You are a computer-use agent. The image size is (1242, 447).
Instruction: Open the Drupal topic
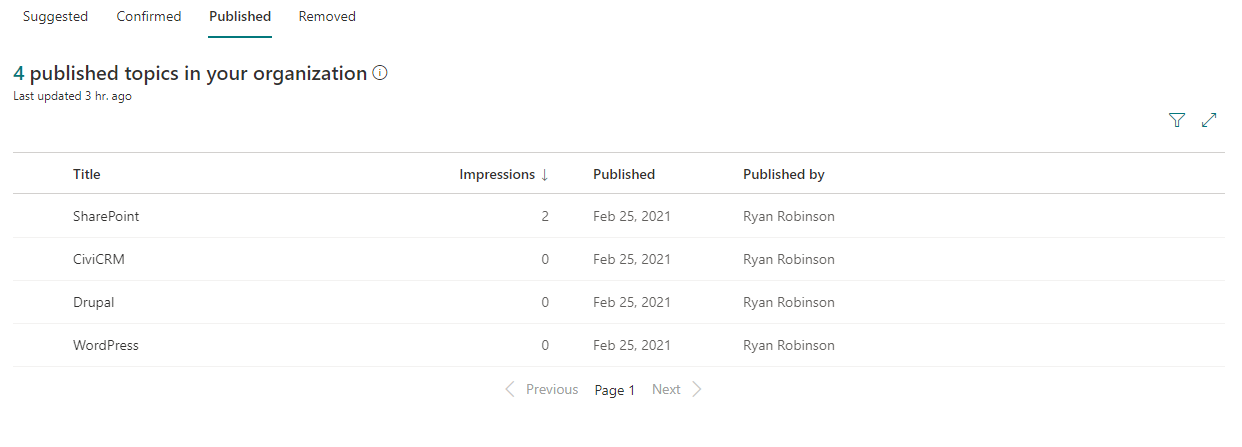point(94,302)
